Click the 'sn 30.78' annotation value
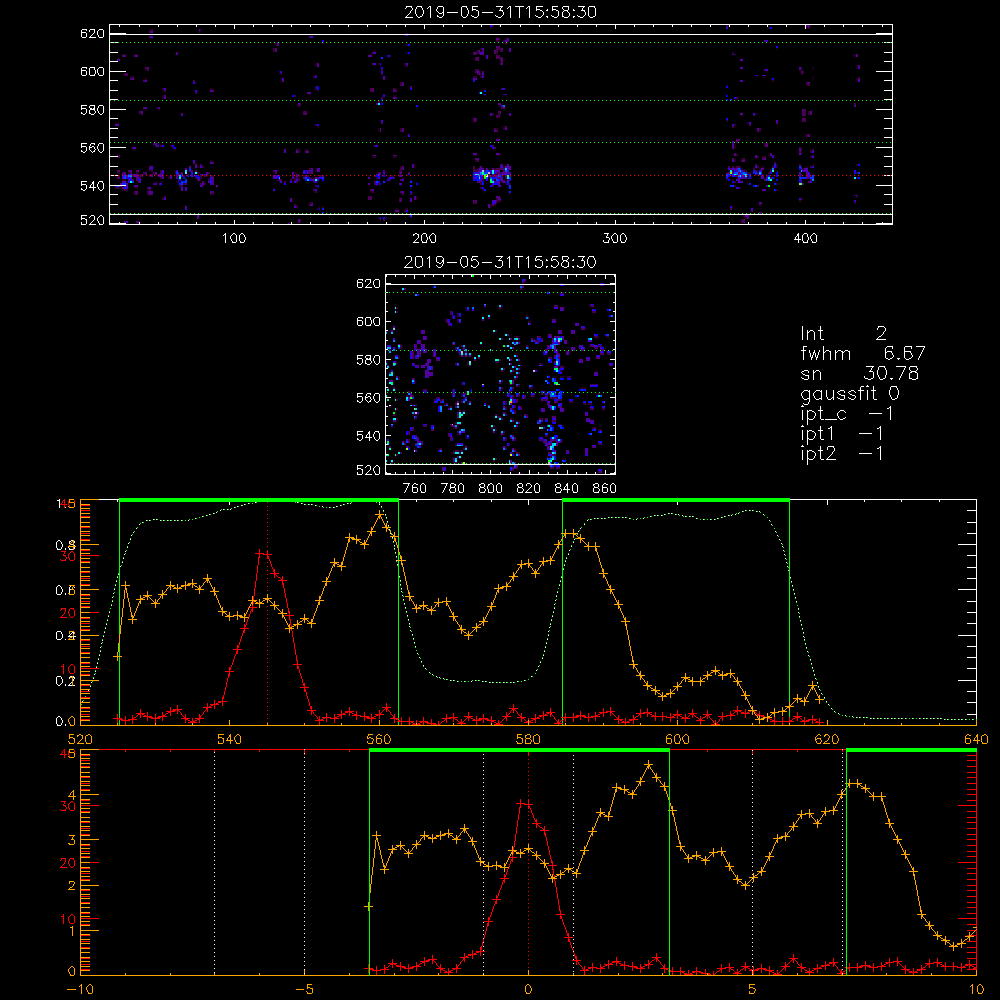The image size is (1000, 1000). (x=859, y=373)
